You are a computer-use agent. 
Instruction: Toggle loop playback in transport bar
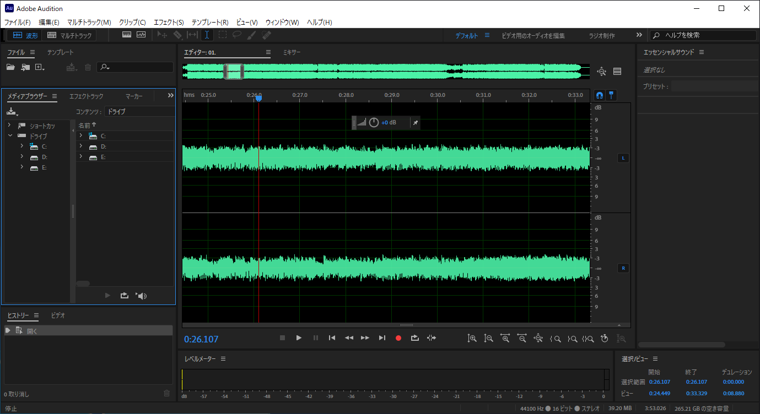click(x=415, y=338)
